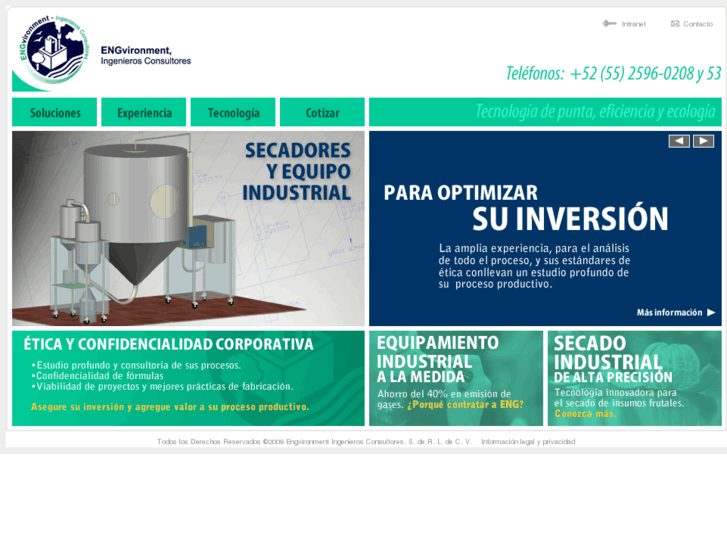The height and width of the screenshot is (545, 727).
Task: Open Información legal y privacidad link
Action: coord(528,442)
